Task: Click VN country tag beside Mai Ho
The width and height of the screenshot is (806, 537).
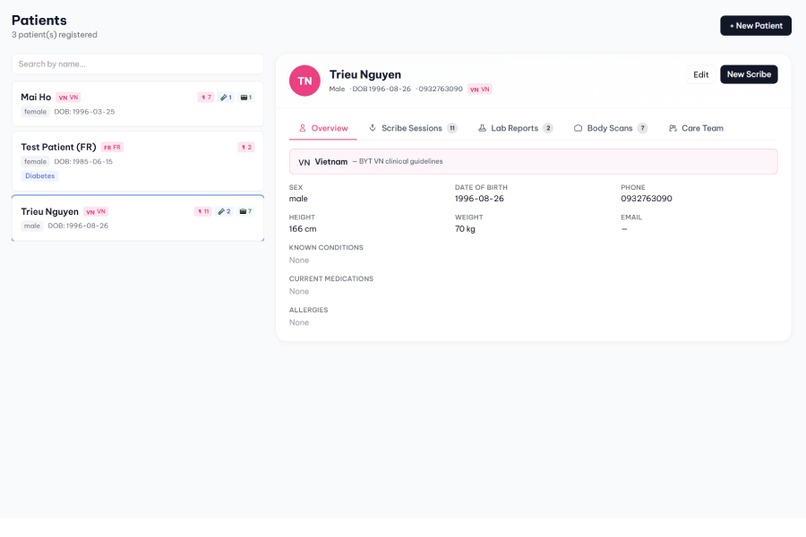Action: tap(68, 97)
